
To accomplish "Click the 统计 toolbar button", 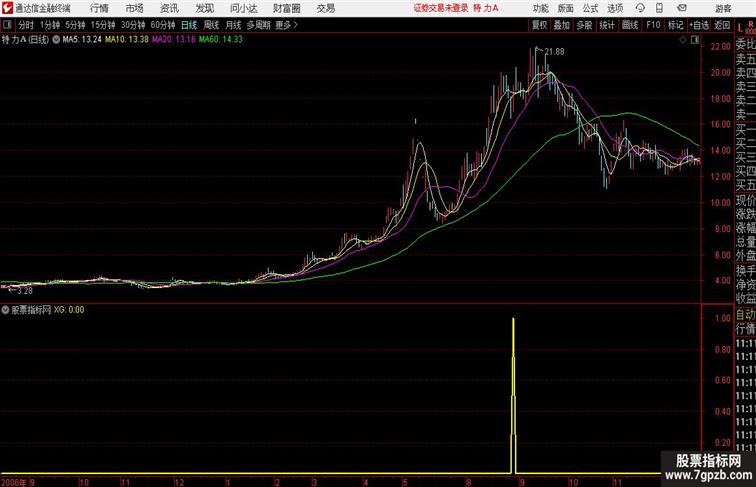I will click(x=607, y=25).
